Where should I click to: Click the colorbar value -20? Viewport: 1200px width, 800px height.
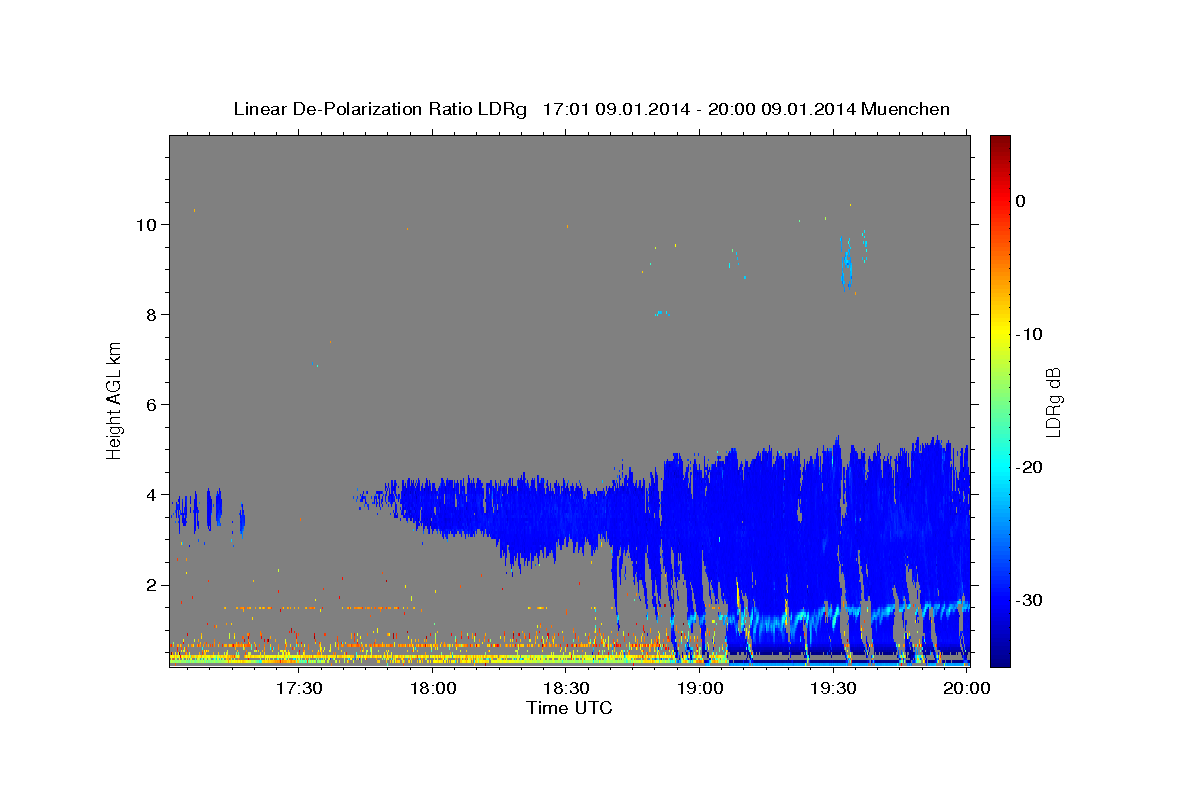tap(1027, 467)
